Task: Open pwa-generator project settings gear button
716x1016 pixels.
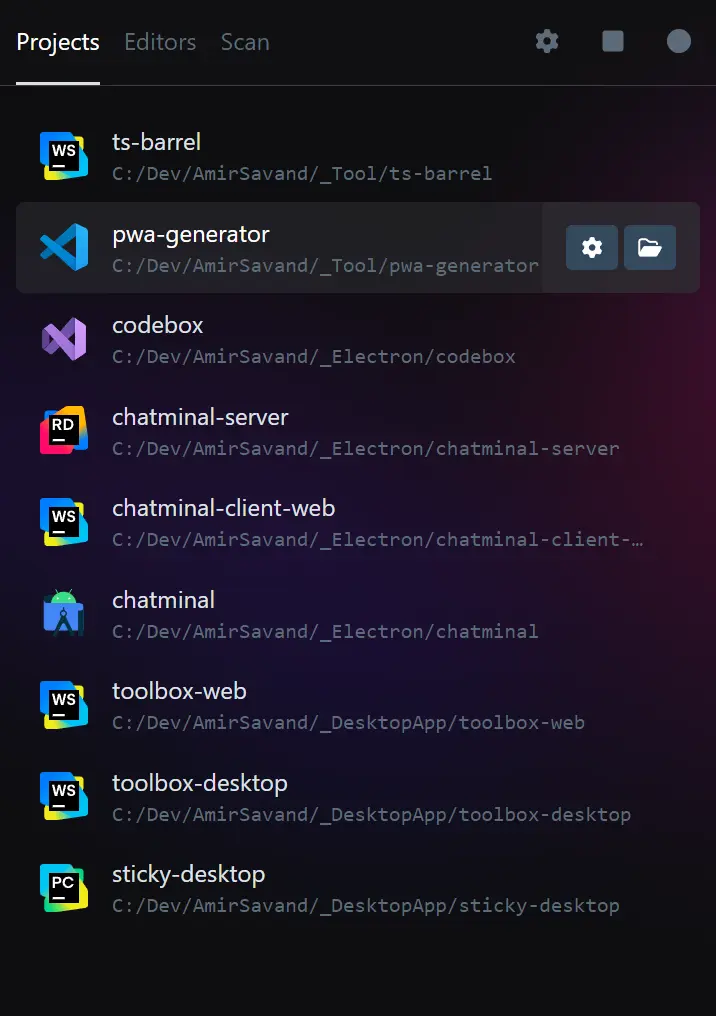Action: (x=592, y=248)
